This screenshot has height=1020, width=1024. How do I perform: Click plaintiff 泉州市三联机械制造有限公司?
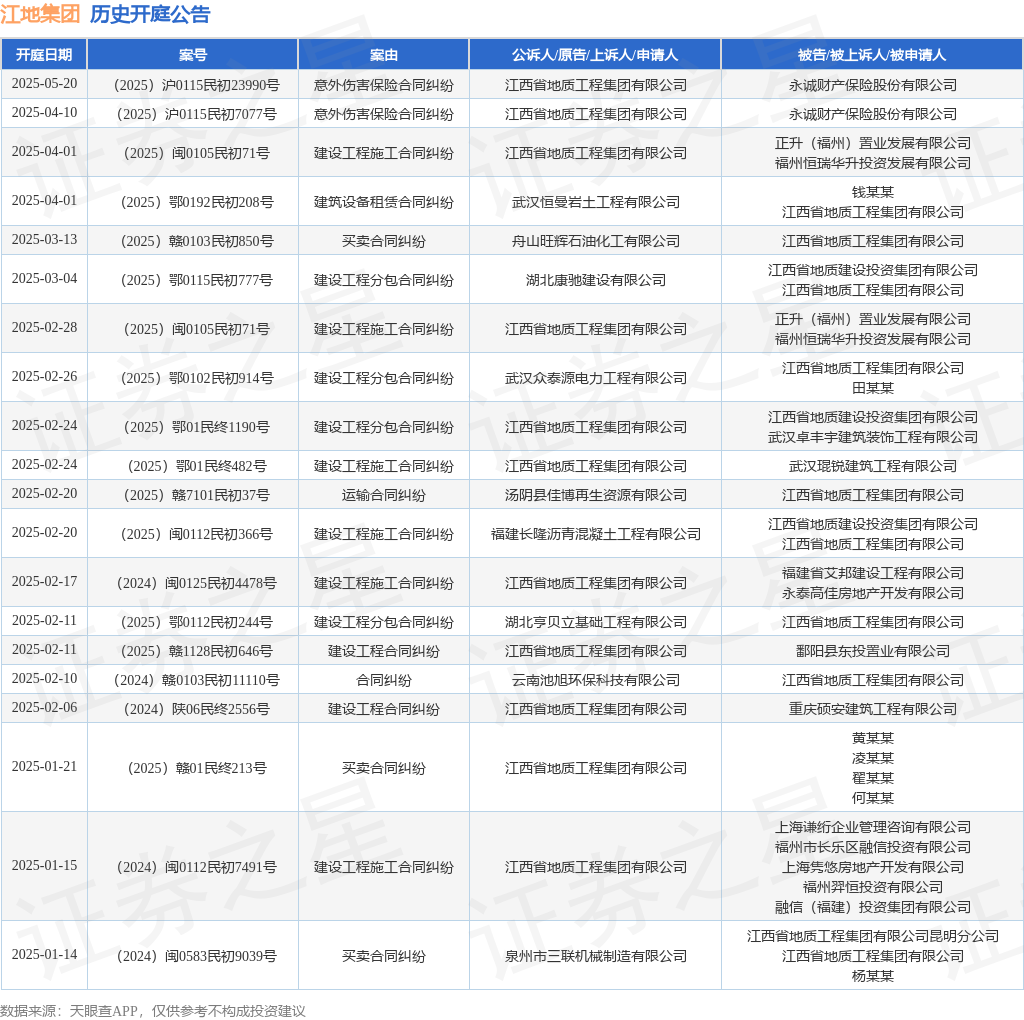596,957
